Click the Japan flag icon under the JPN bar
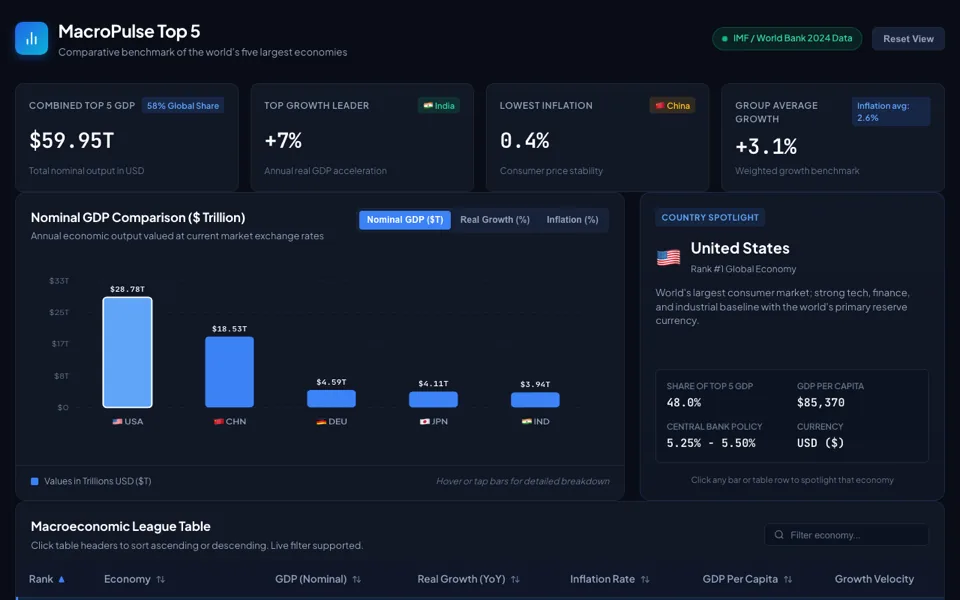 pyautogui.click(x=425, y=422)
